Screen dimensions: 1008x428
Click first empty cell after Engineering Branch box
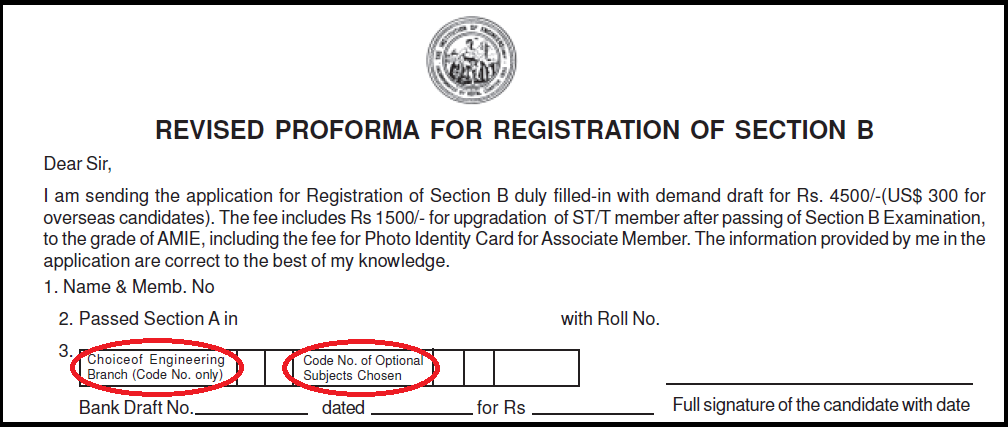point(252,367)
